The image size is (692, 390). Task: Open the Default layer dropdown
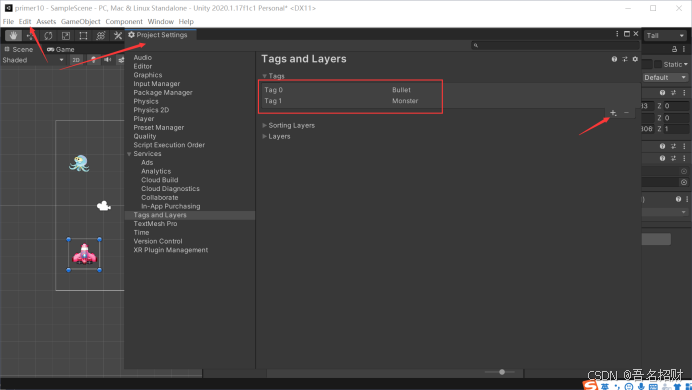[665, 77]
